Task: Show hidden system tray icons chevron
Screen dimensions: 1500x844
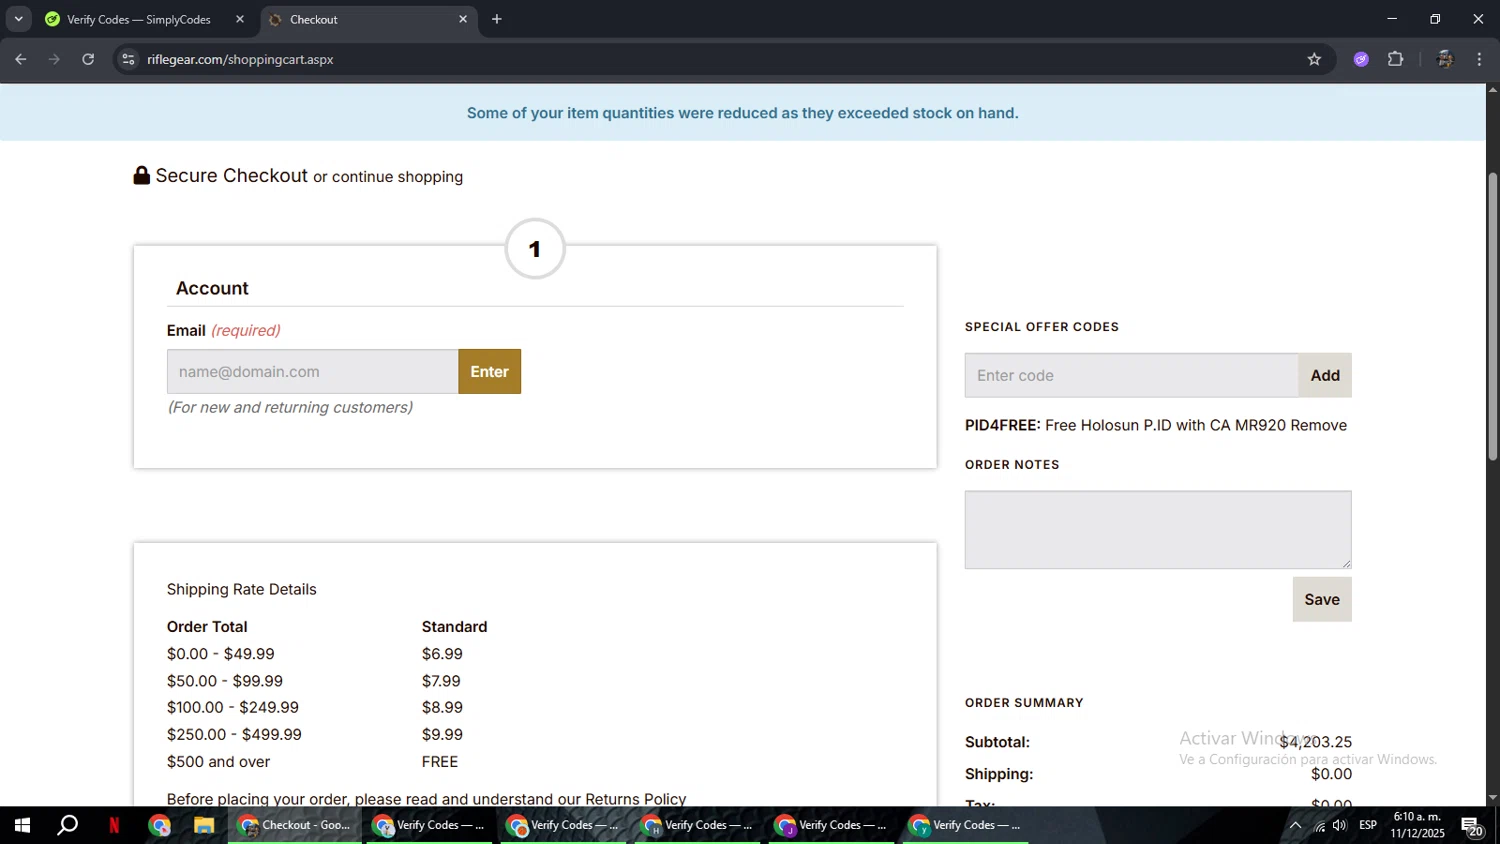Action: click(x=1295, y=825)
